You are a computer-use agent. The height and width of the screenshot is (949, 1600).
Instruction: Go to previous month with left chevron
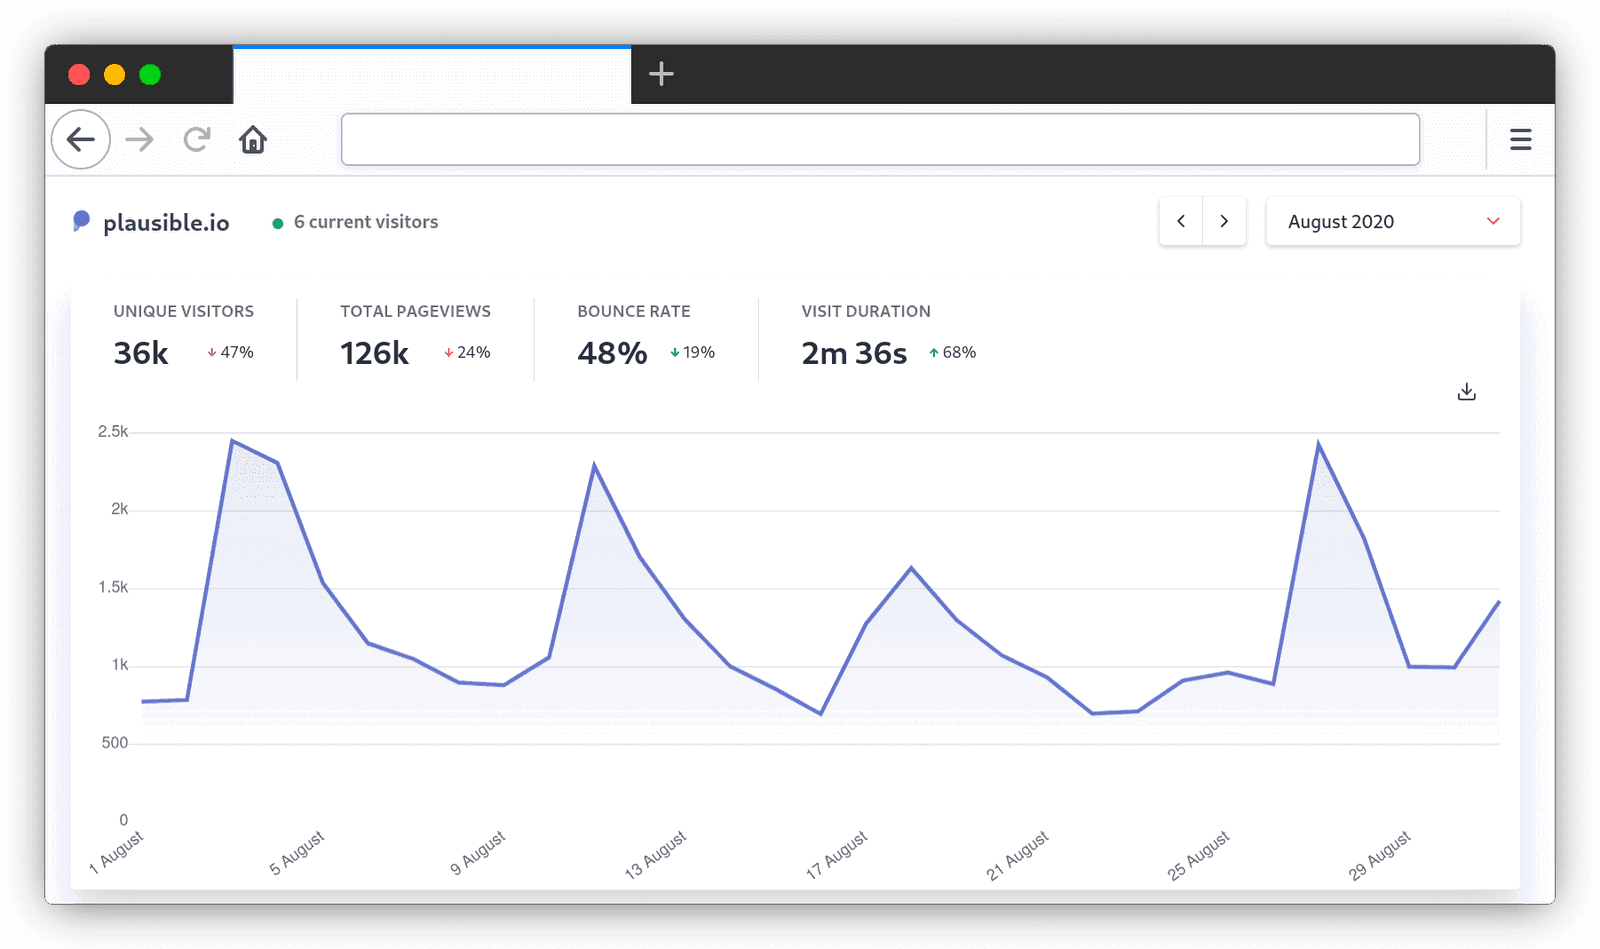1181,221
